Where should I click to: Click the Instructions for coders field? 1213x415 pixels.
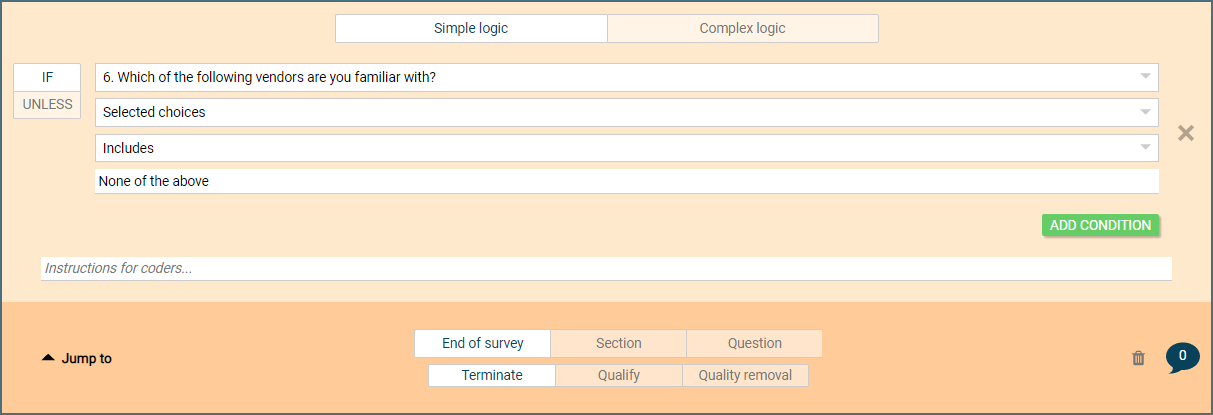[605, 268]
